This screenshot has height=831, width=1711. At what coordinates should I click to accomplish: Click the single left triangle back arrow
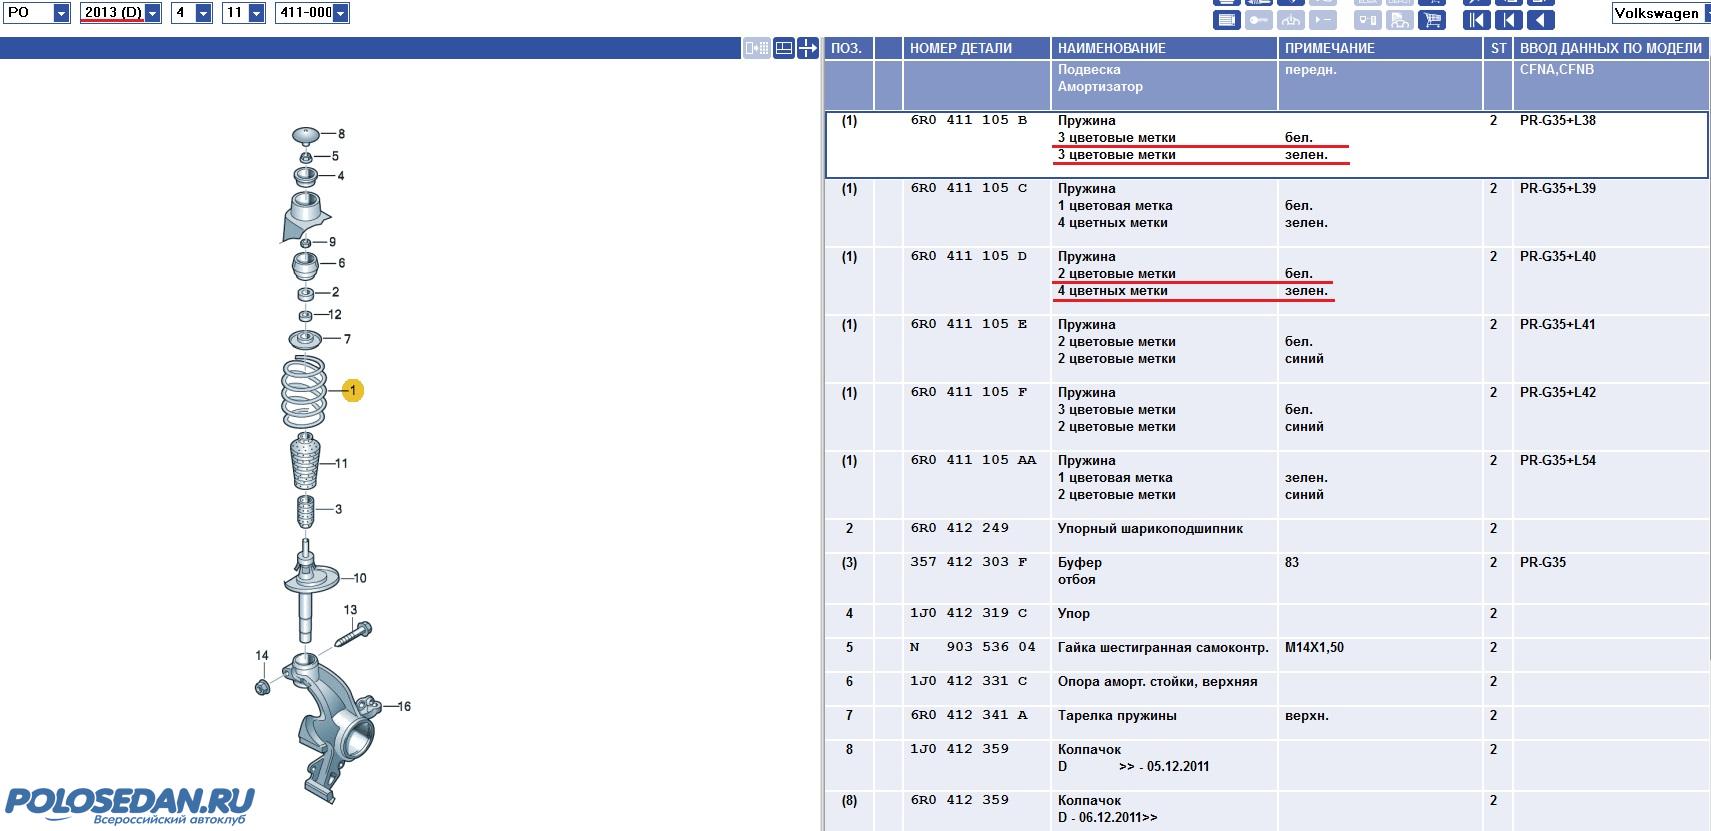click(x=1541, y=20)
